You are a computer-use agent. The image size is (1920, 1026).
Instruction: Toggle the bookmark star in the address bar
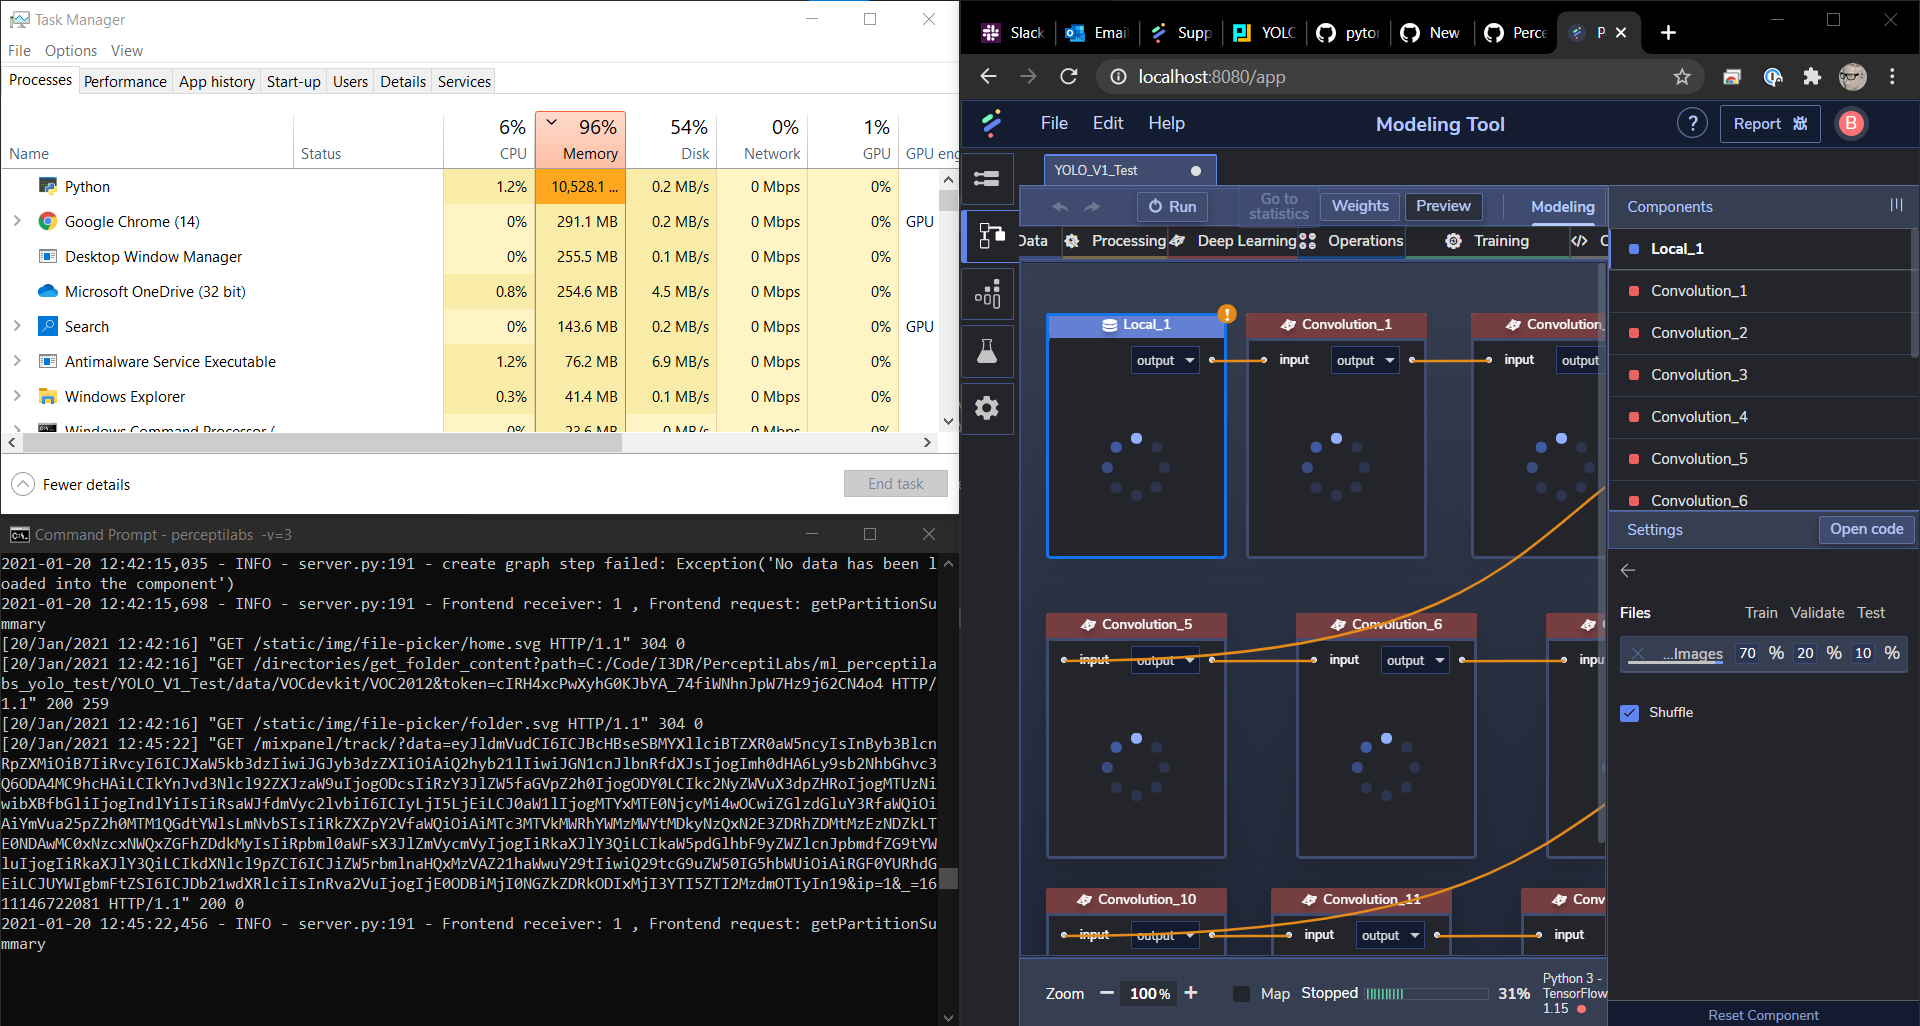[x=1682, y=76]
